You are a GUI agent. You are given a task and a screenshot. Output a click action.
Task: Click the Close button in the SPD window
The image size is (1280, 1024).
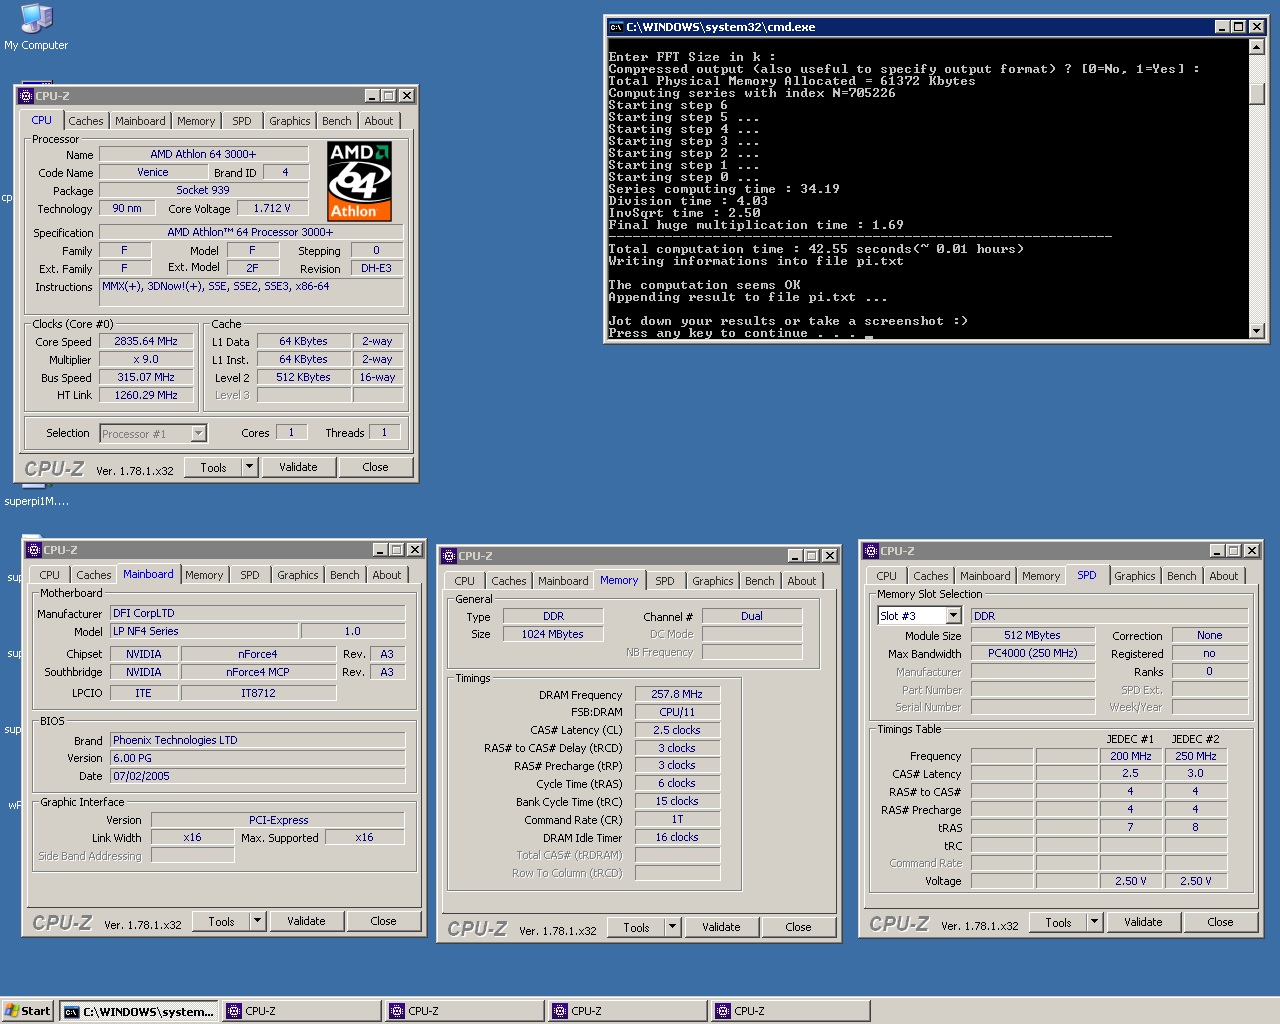coord(1220,922)
